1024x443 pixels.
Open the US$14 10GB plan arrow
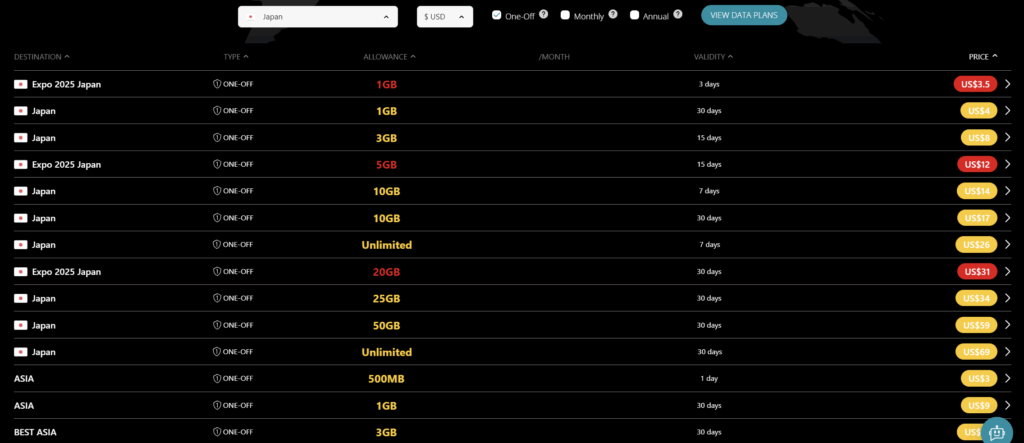1008,191
